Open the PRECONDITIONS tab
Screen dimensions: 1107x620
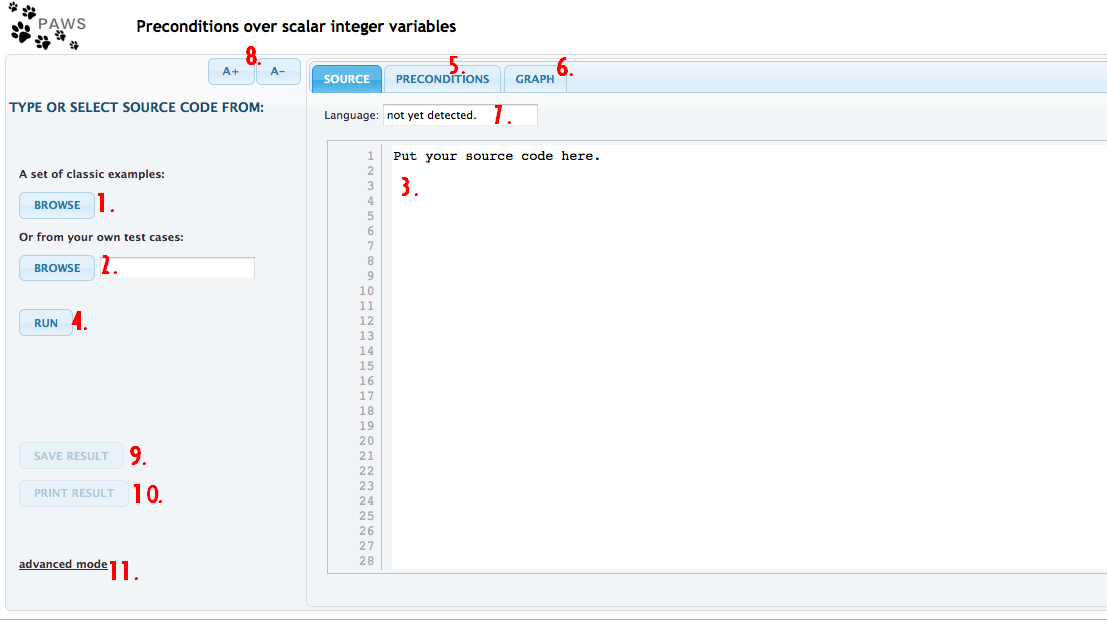click(442, 79)
